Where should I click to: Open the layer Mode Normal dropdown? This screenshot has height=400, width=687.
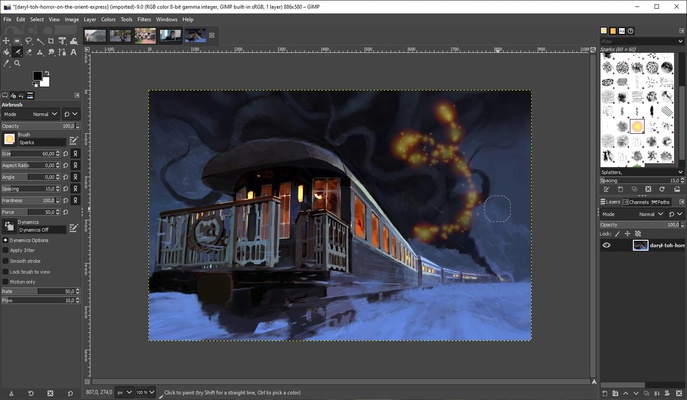[x=632, y=214]
